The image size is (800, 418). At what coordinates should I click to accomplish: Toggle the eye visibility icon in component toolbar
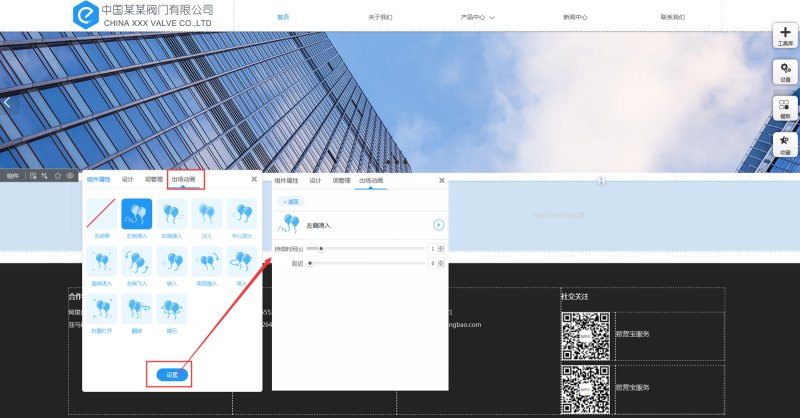[x=70, y=176]
